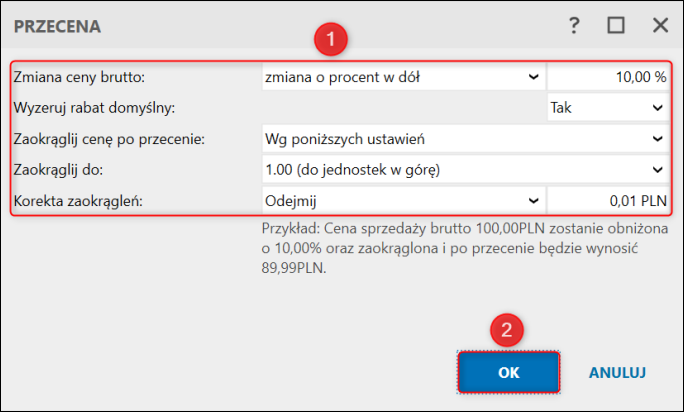The width and height of the screenshot is (684, 412).
Task: Click the PRZECENA title bar text
Action: [56, 26]
